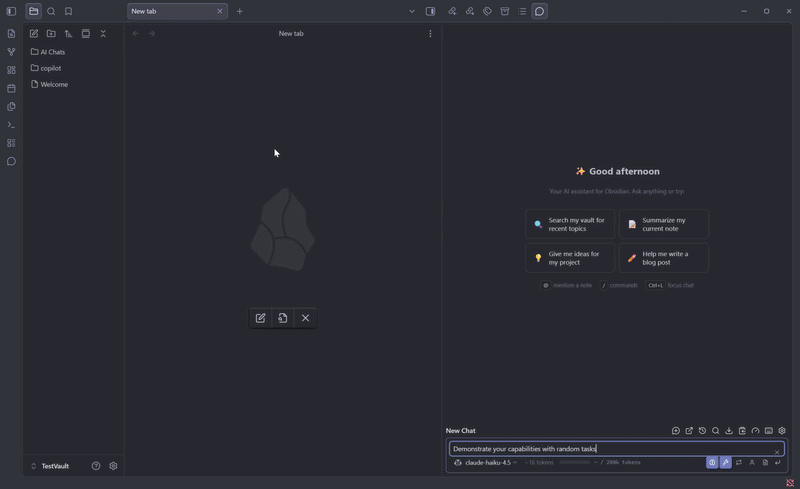Open the outline tab in right sidebar
Viewport: 800px width, 489px height.
(x=522, y=11)
